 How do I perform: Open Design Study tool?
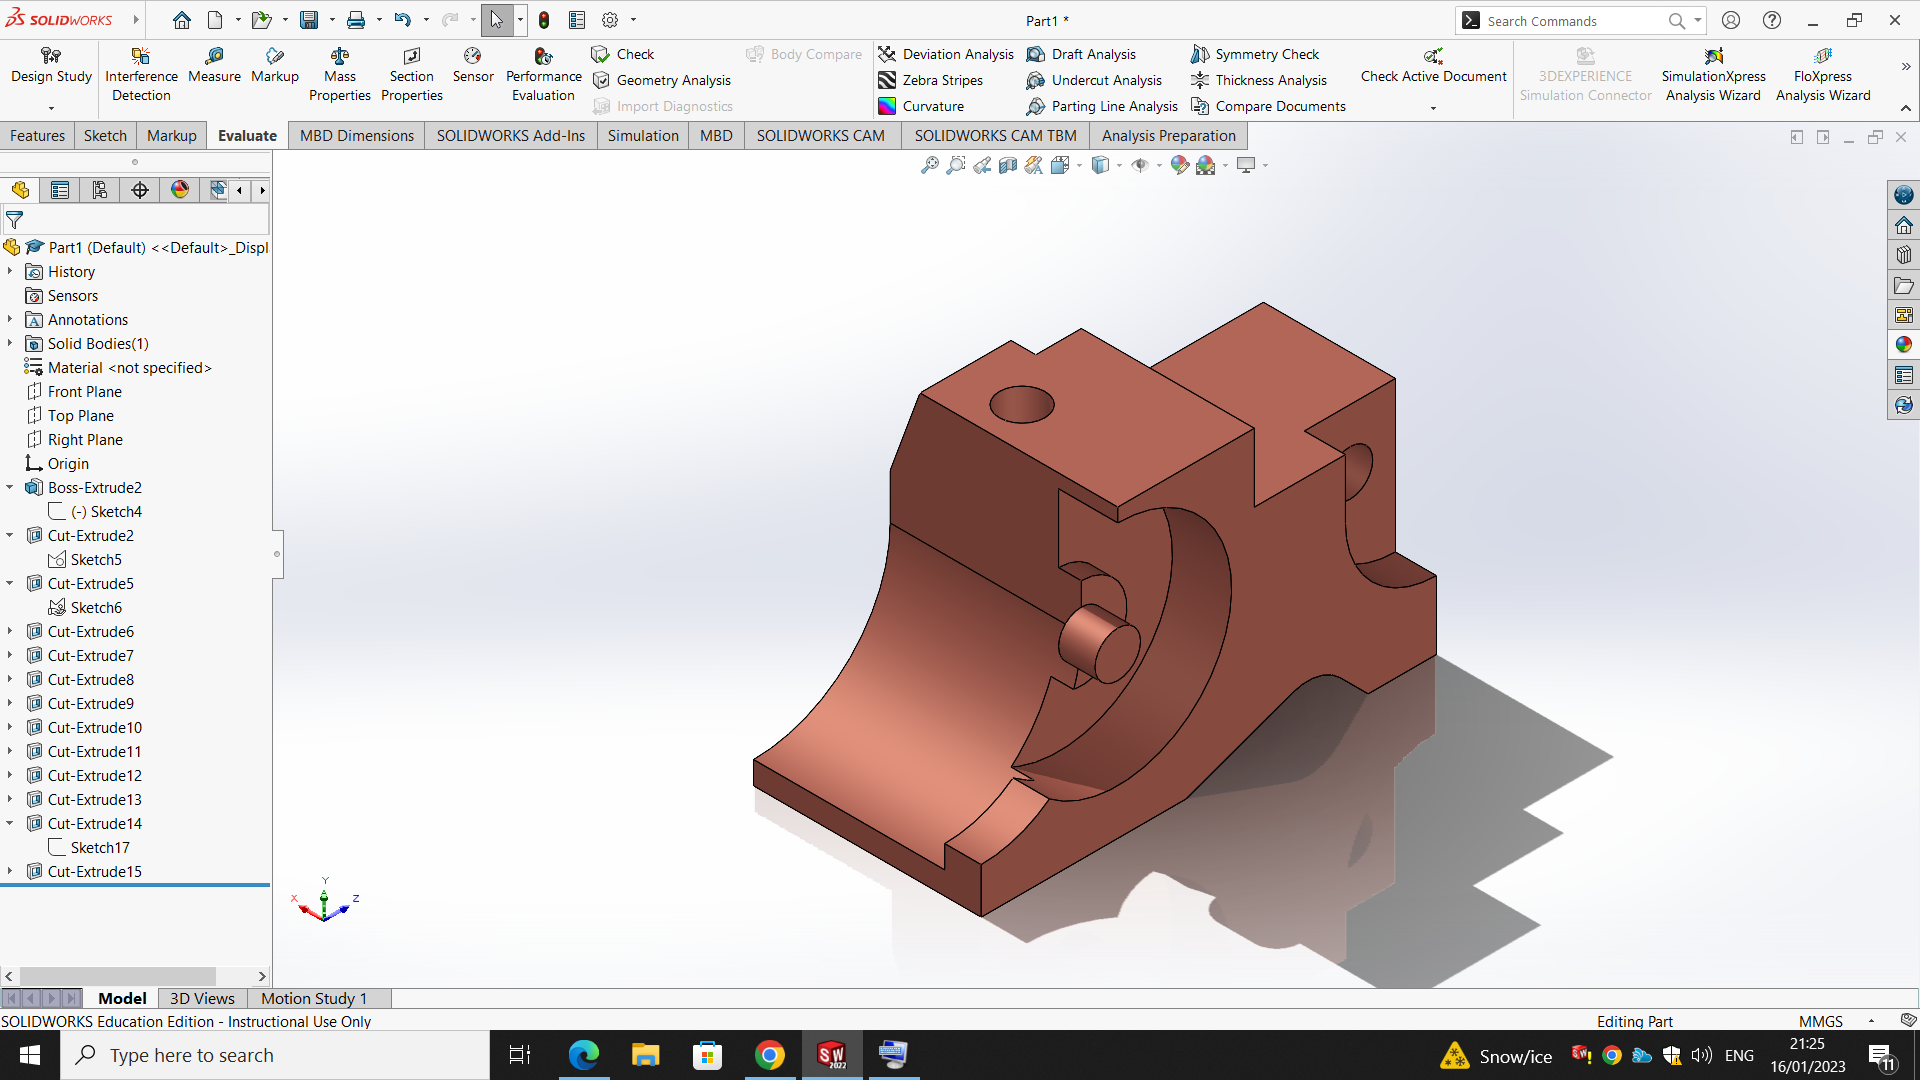coord(51,66)
